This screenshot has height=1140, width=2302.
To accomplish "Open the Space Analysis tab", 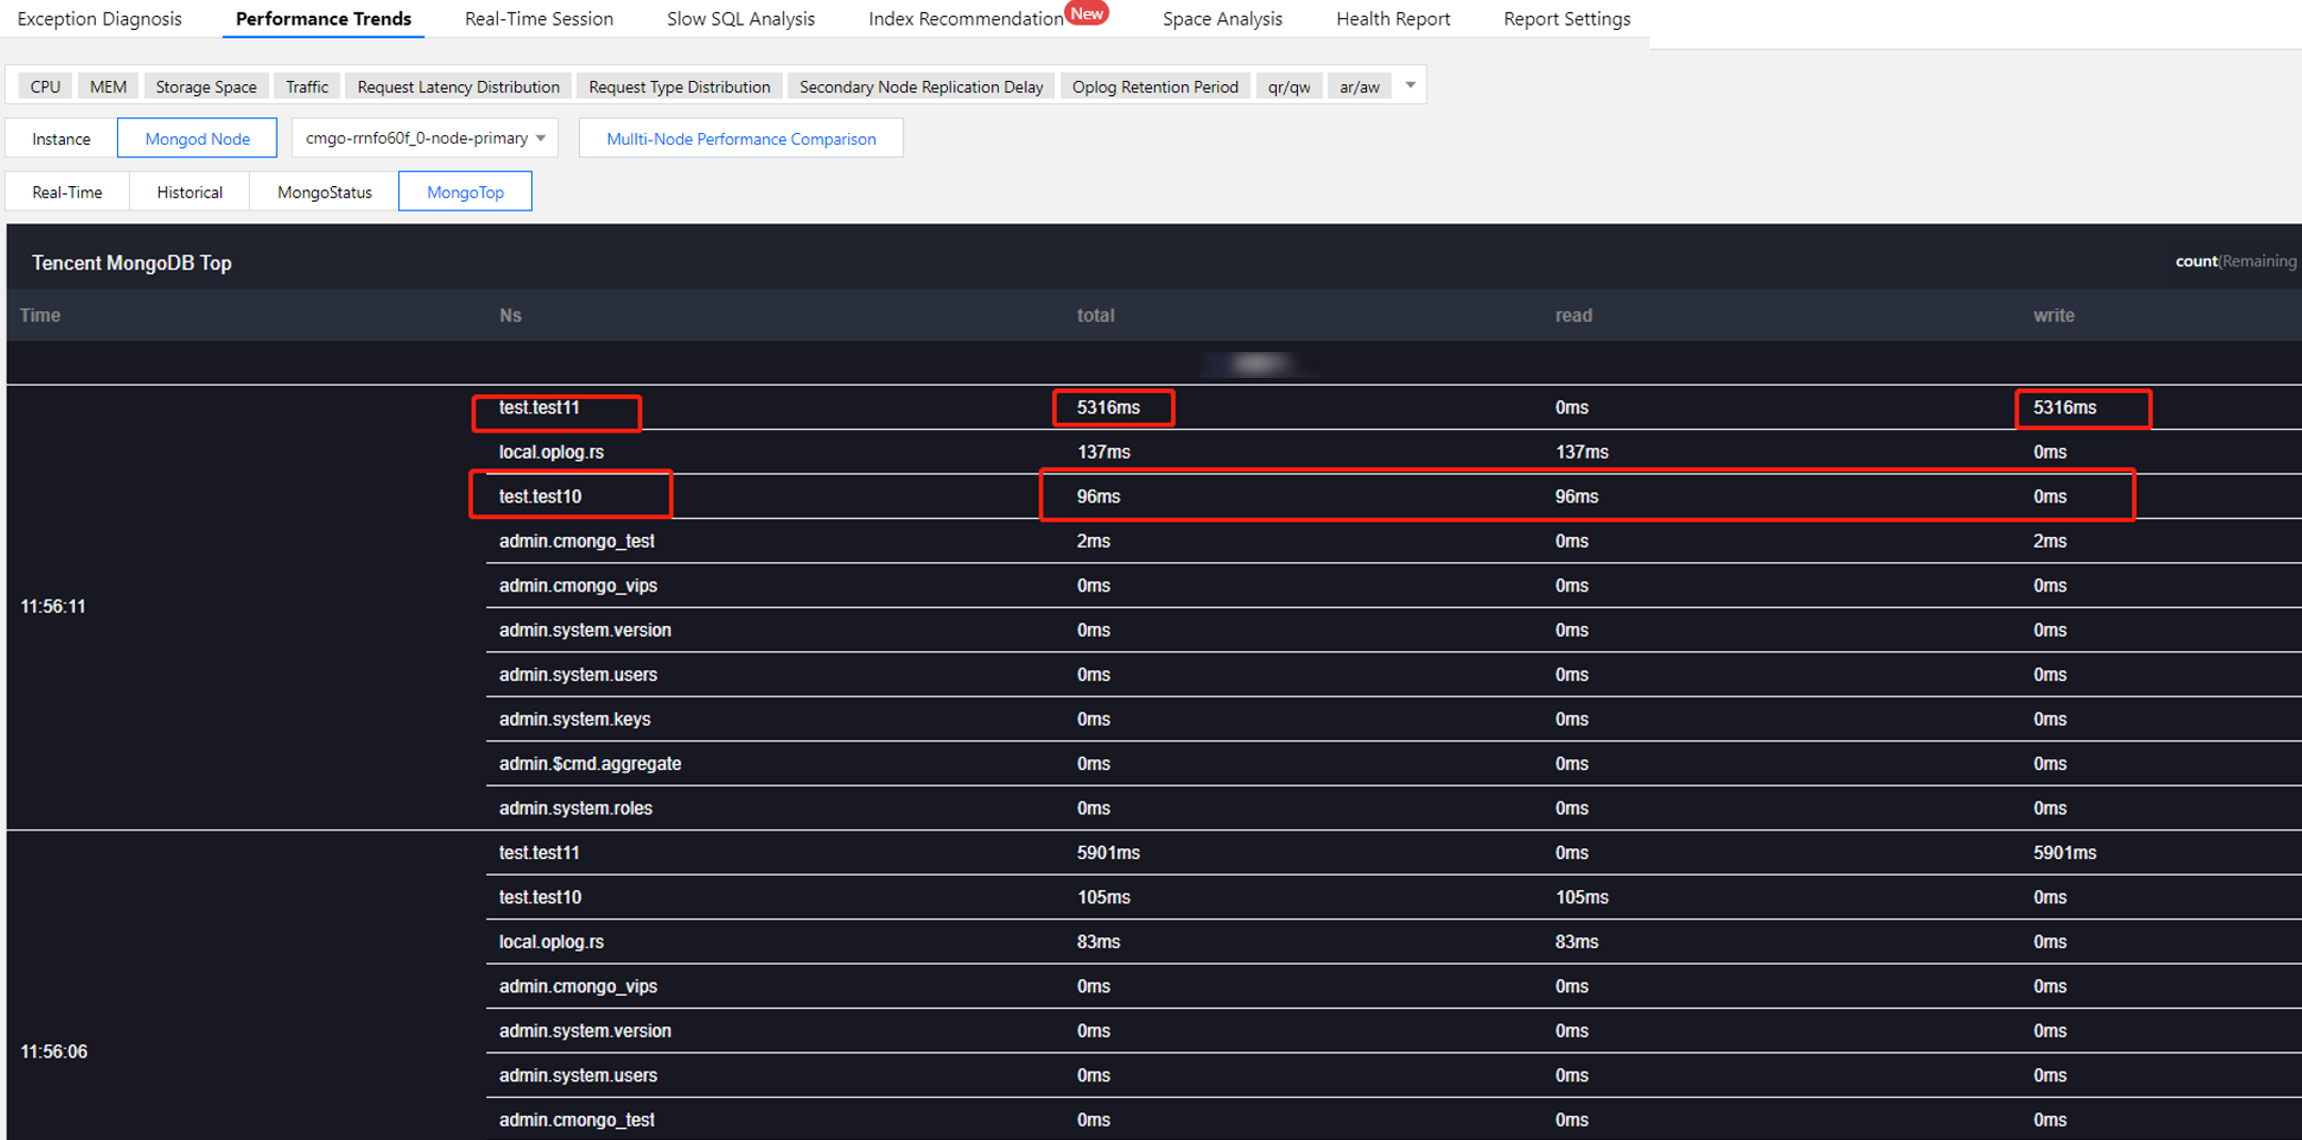I will pos(1221,19).
